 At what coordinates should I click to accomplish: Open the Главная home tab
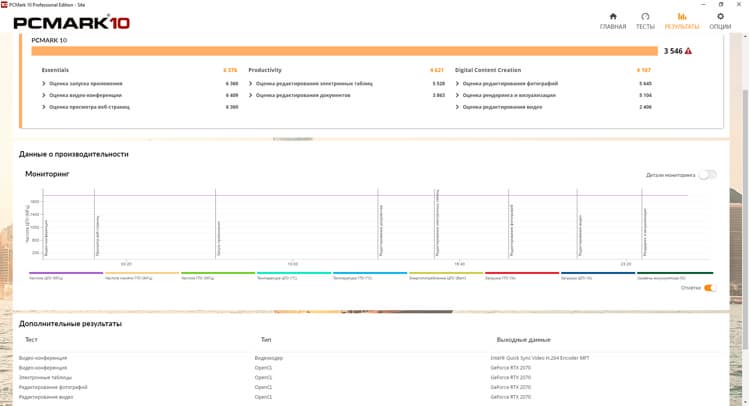[613, 21]
